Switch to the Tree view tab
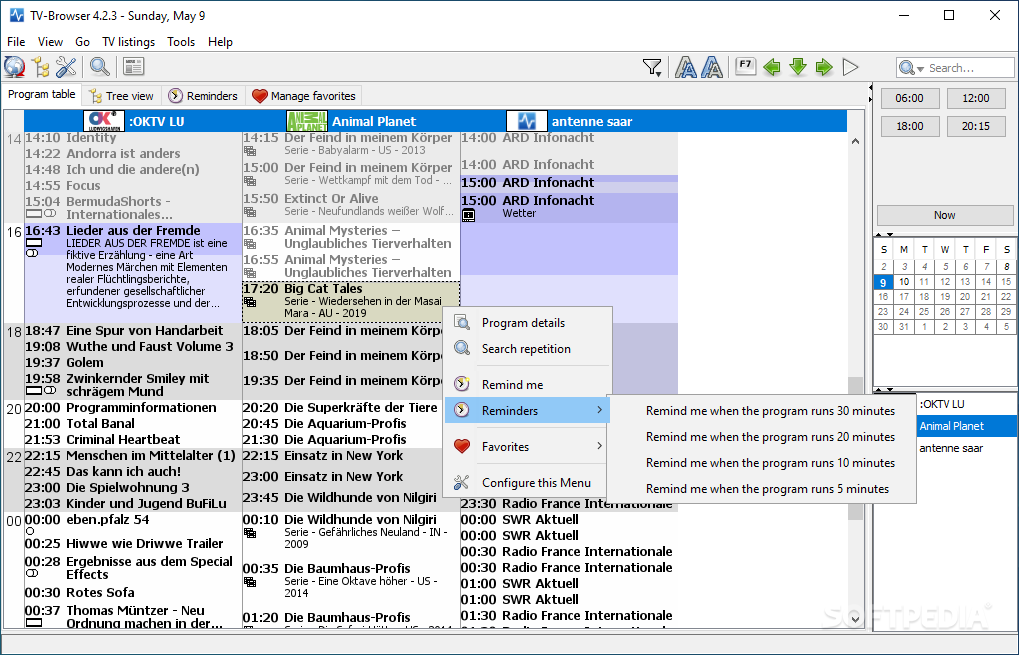Screen dimensions: 1019x655 122,96
